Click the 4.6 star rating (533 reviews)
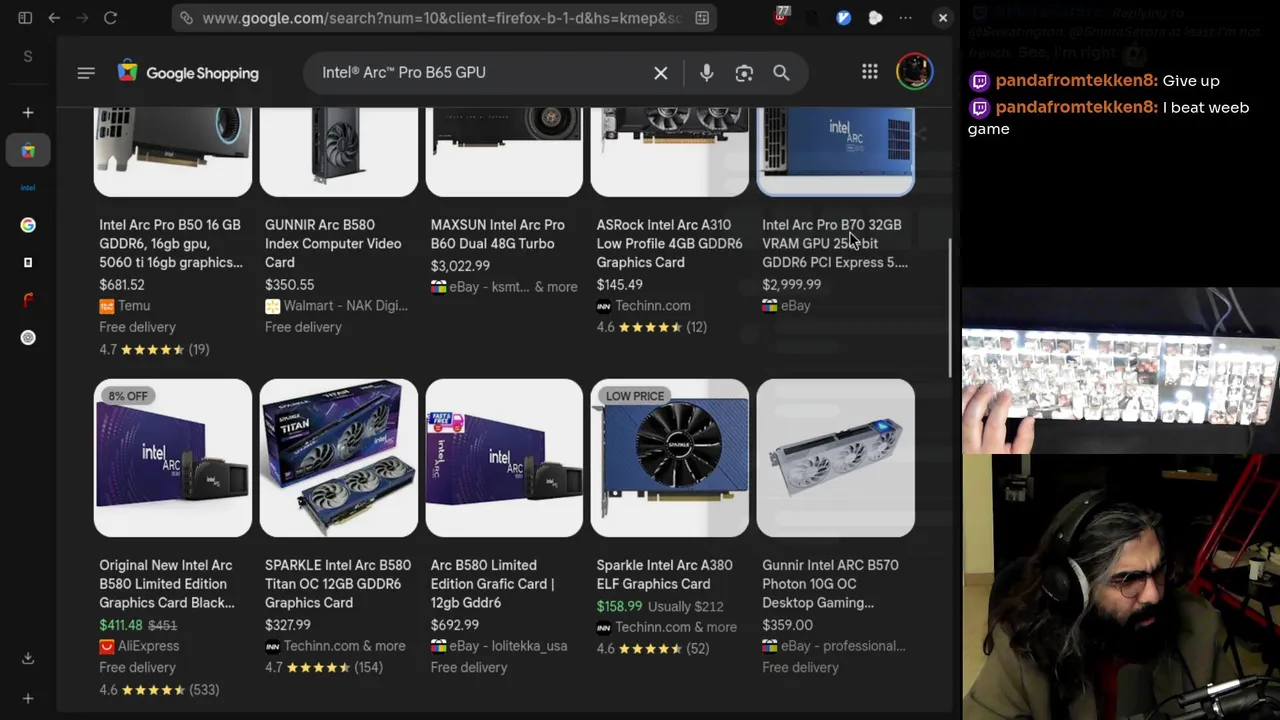The width and height of the screenshot is (1280, 720). [159, 690]
